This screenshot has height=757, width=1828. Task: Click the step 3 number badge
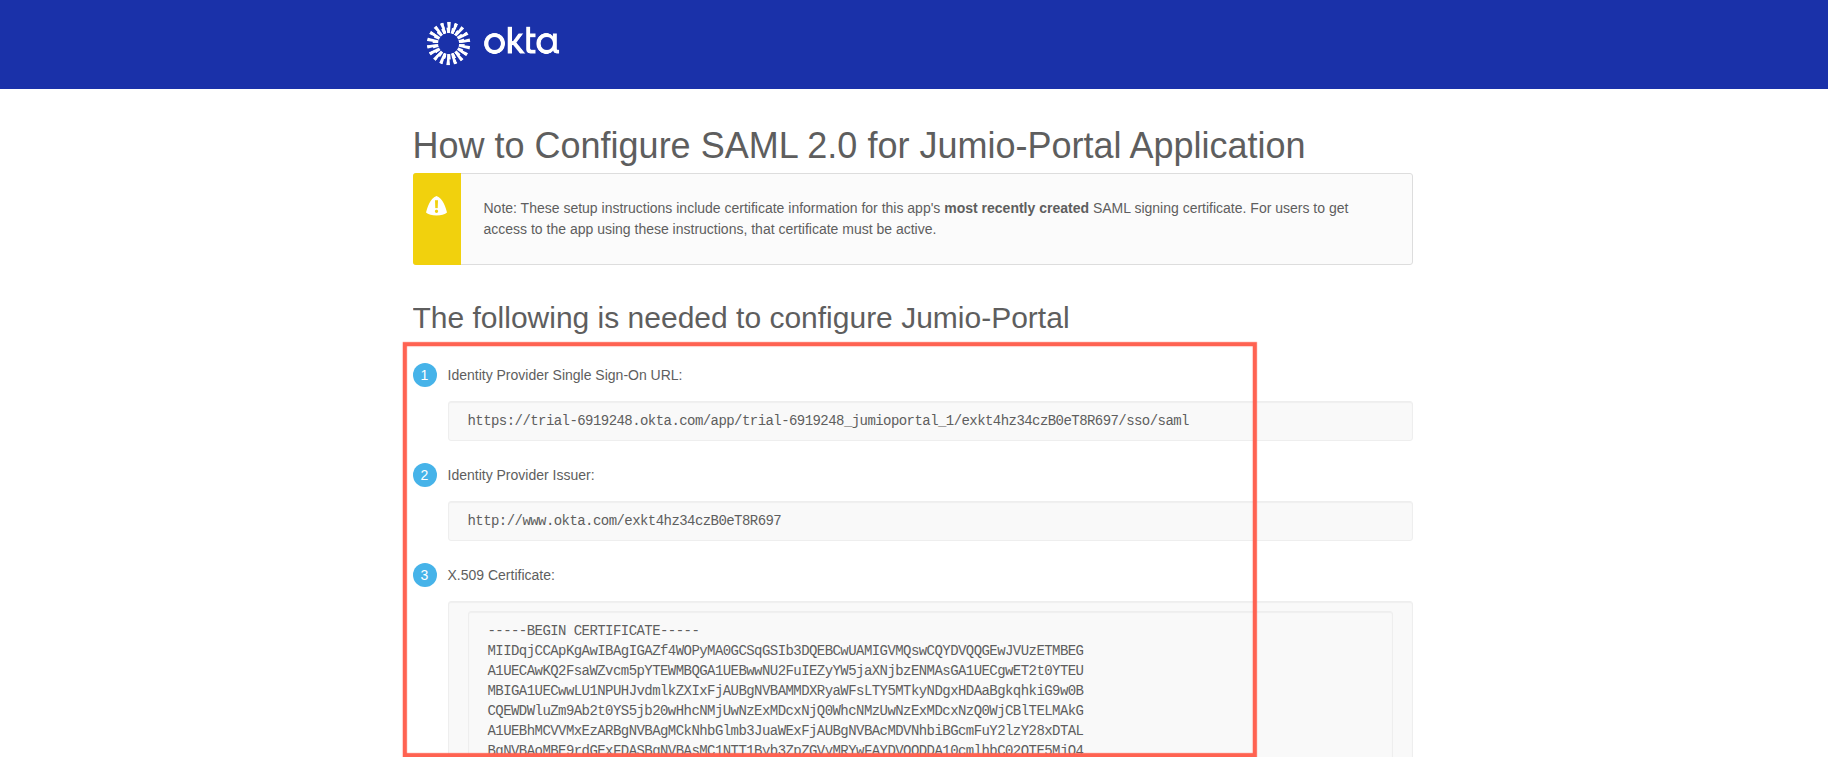tap(425, 575)
